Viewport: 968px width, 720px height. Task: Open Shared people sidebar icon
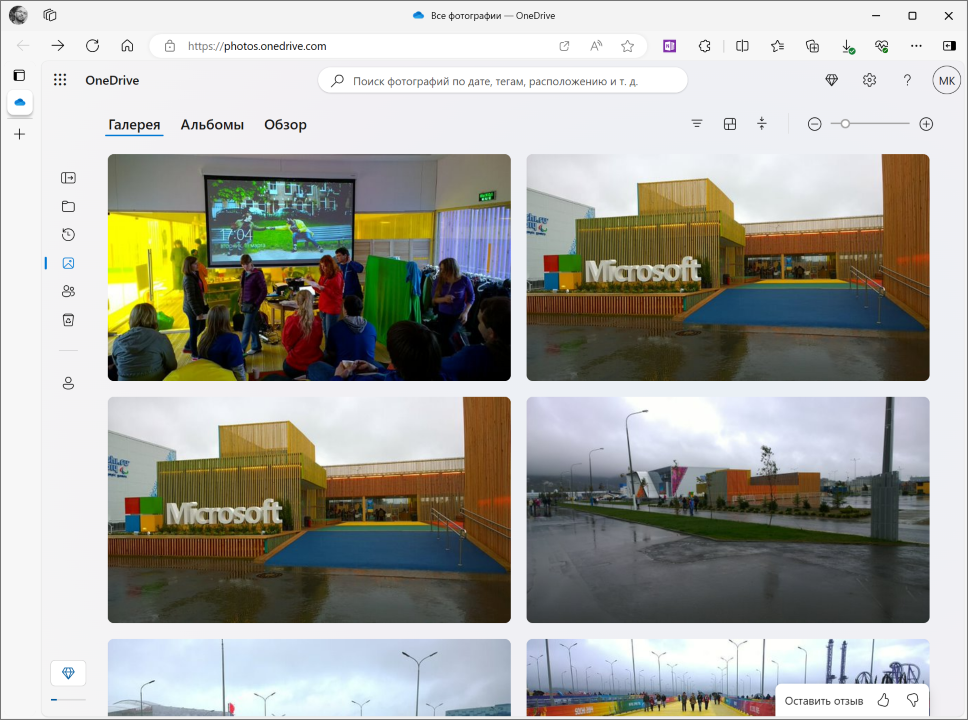click(69, 291)
